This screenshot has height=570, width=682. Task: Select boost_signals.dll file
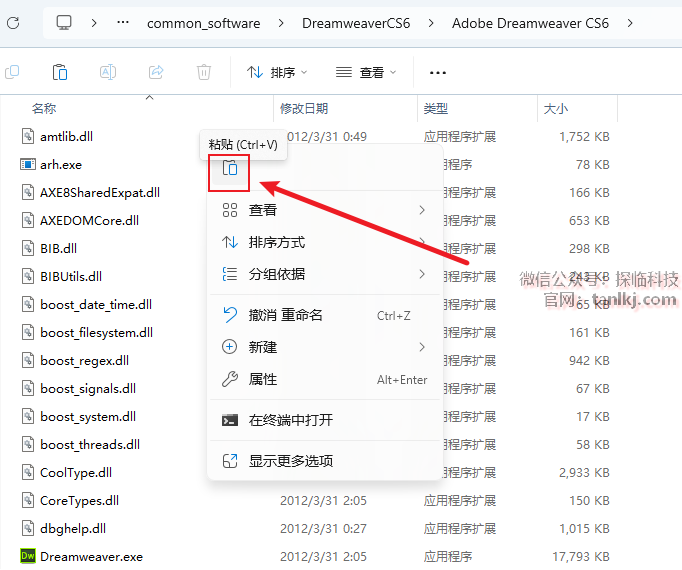[88, 388]
